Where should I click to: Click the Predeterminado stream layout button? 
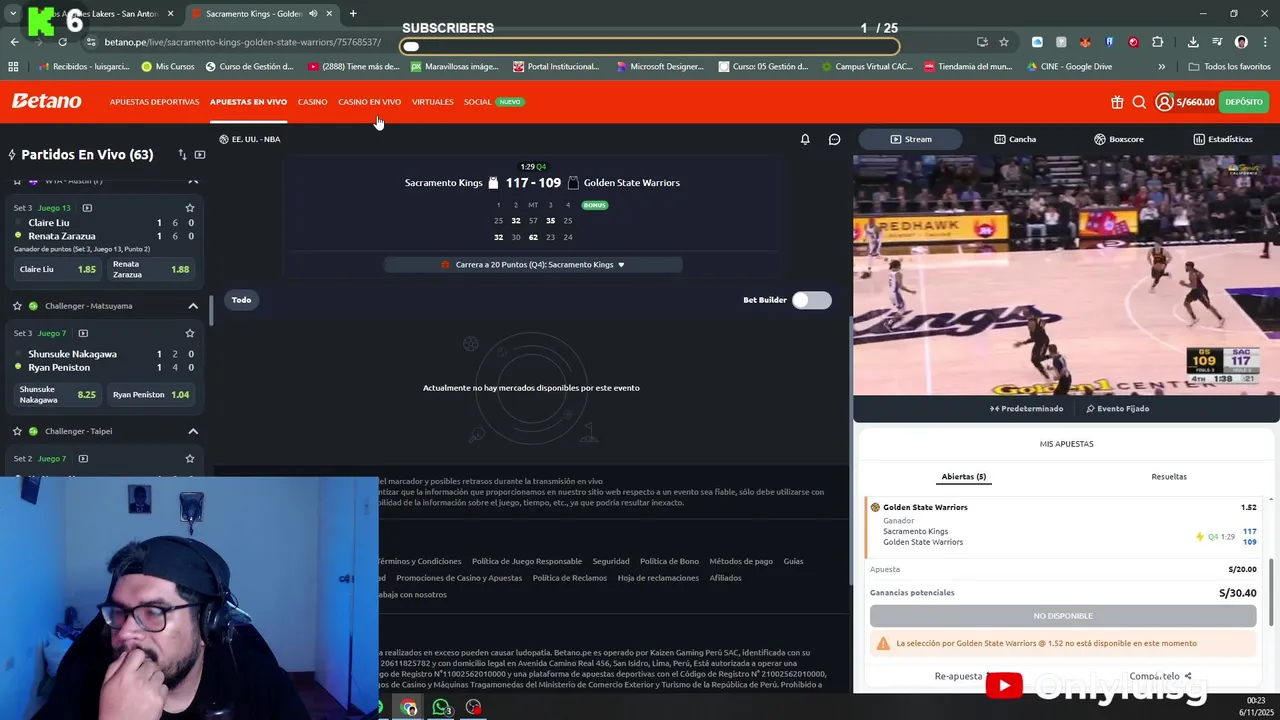click(x=1027, y=409)
